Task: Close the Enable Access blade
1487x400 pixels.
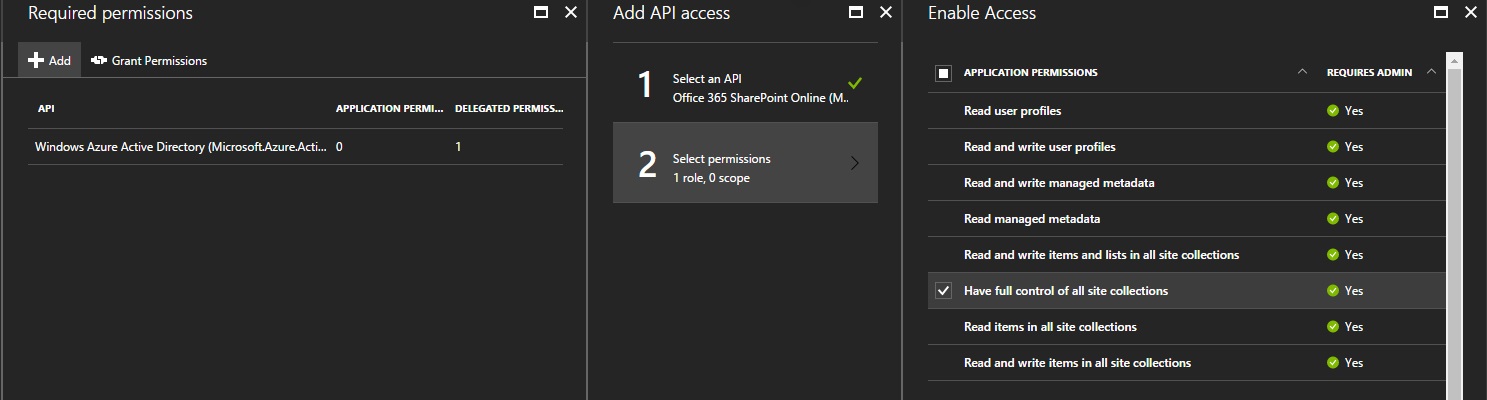Action: click(1471, 13)
